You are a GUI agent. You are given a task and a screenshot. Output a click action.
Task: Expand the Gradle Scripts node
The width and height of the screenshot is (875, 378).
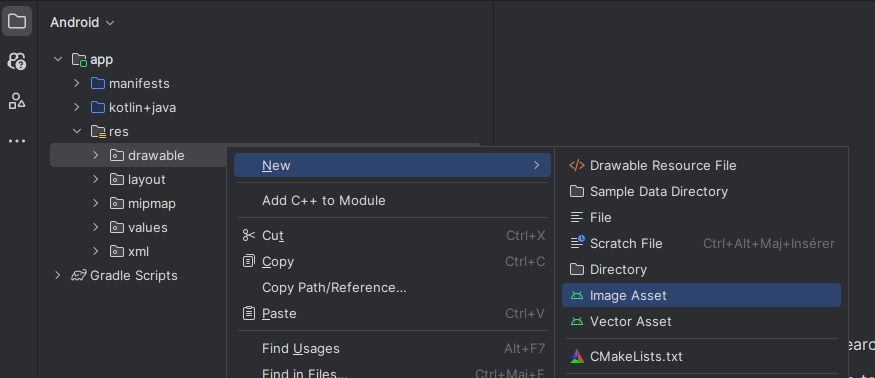click(x=57, y=275)
